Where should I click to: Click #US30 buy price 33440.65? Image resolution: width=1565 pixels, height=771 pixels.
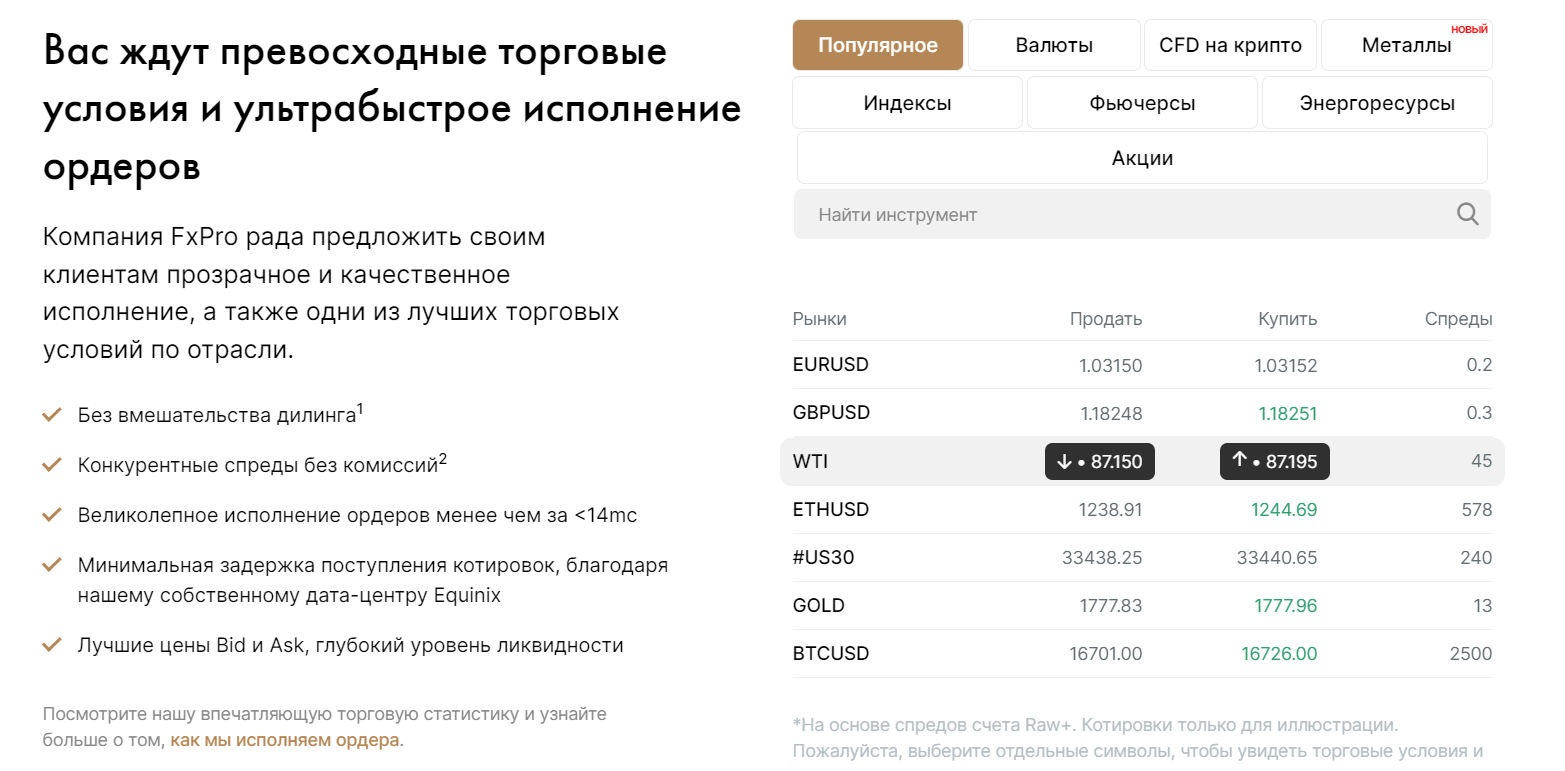[1277, 558]
